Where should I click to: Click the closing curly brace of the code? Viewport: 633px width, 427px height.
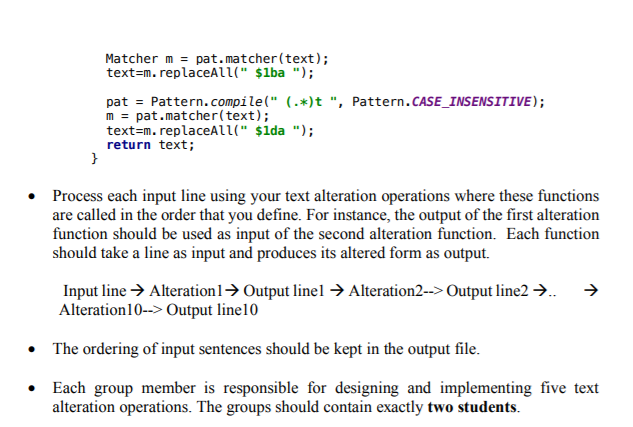(94, 158)
